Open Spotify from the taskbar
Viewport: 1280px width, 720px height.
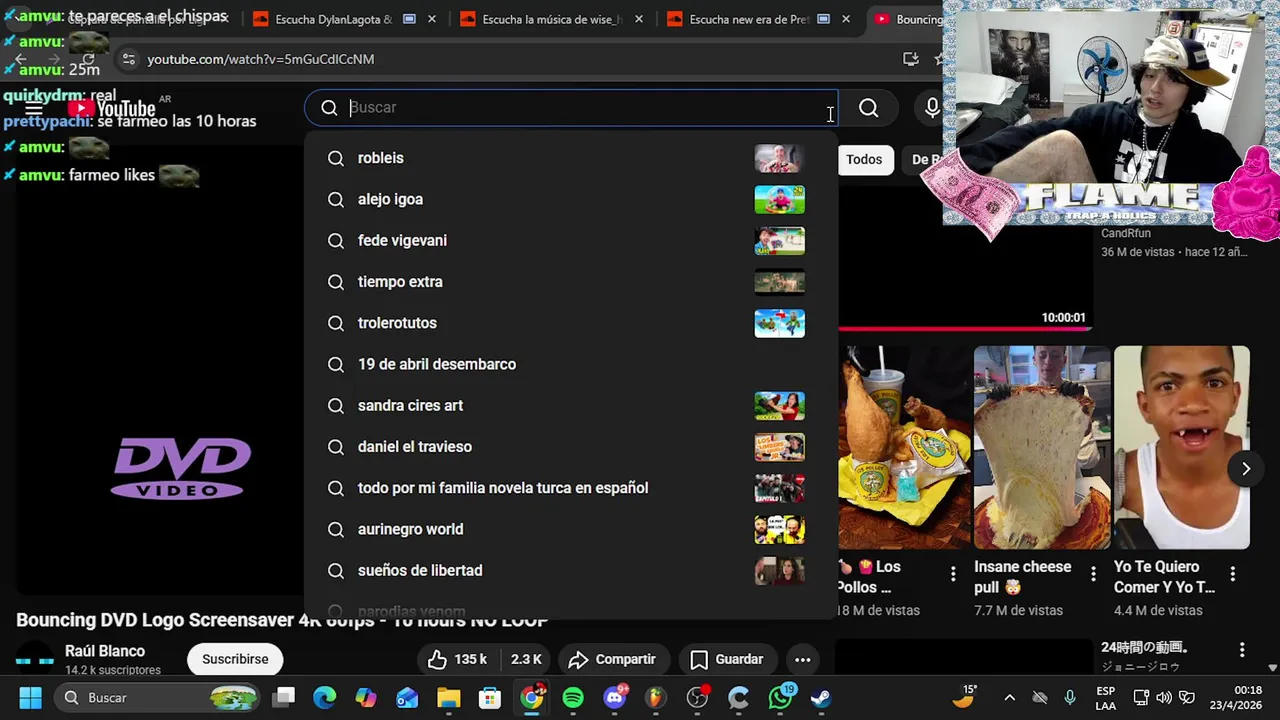[573, 697]
